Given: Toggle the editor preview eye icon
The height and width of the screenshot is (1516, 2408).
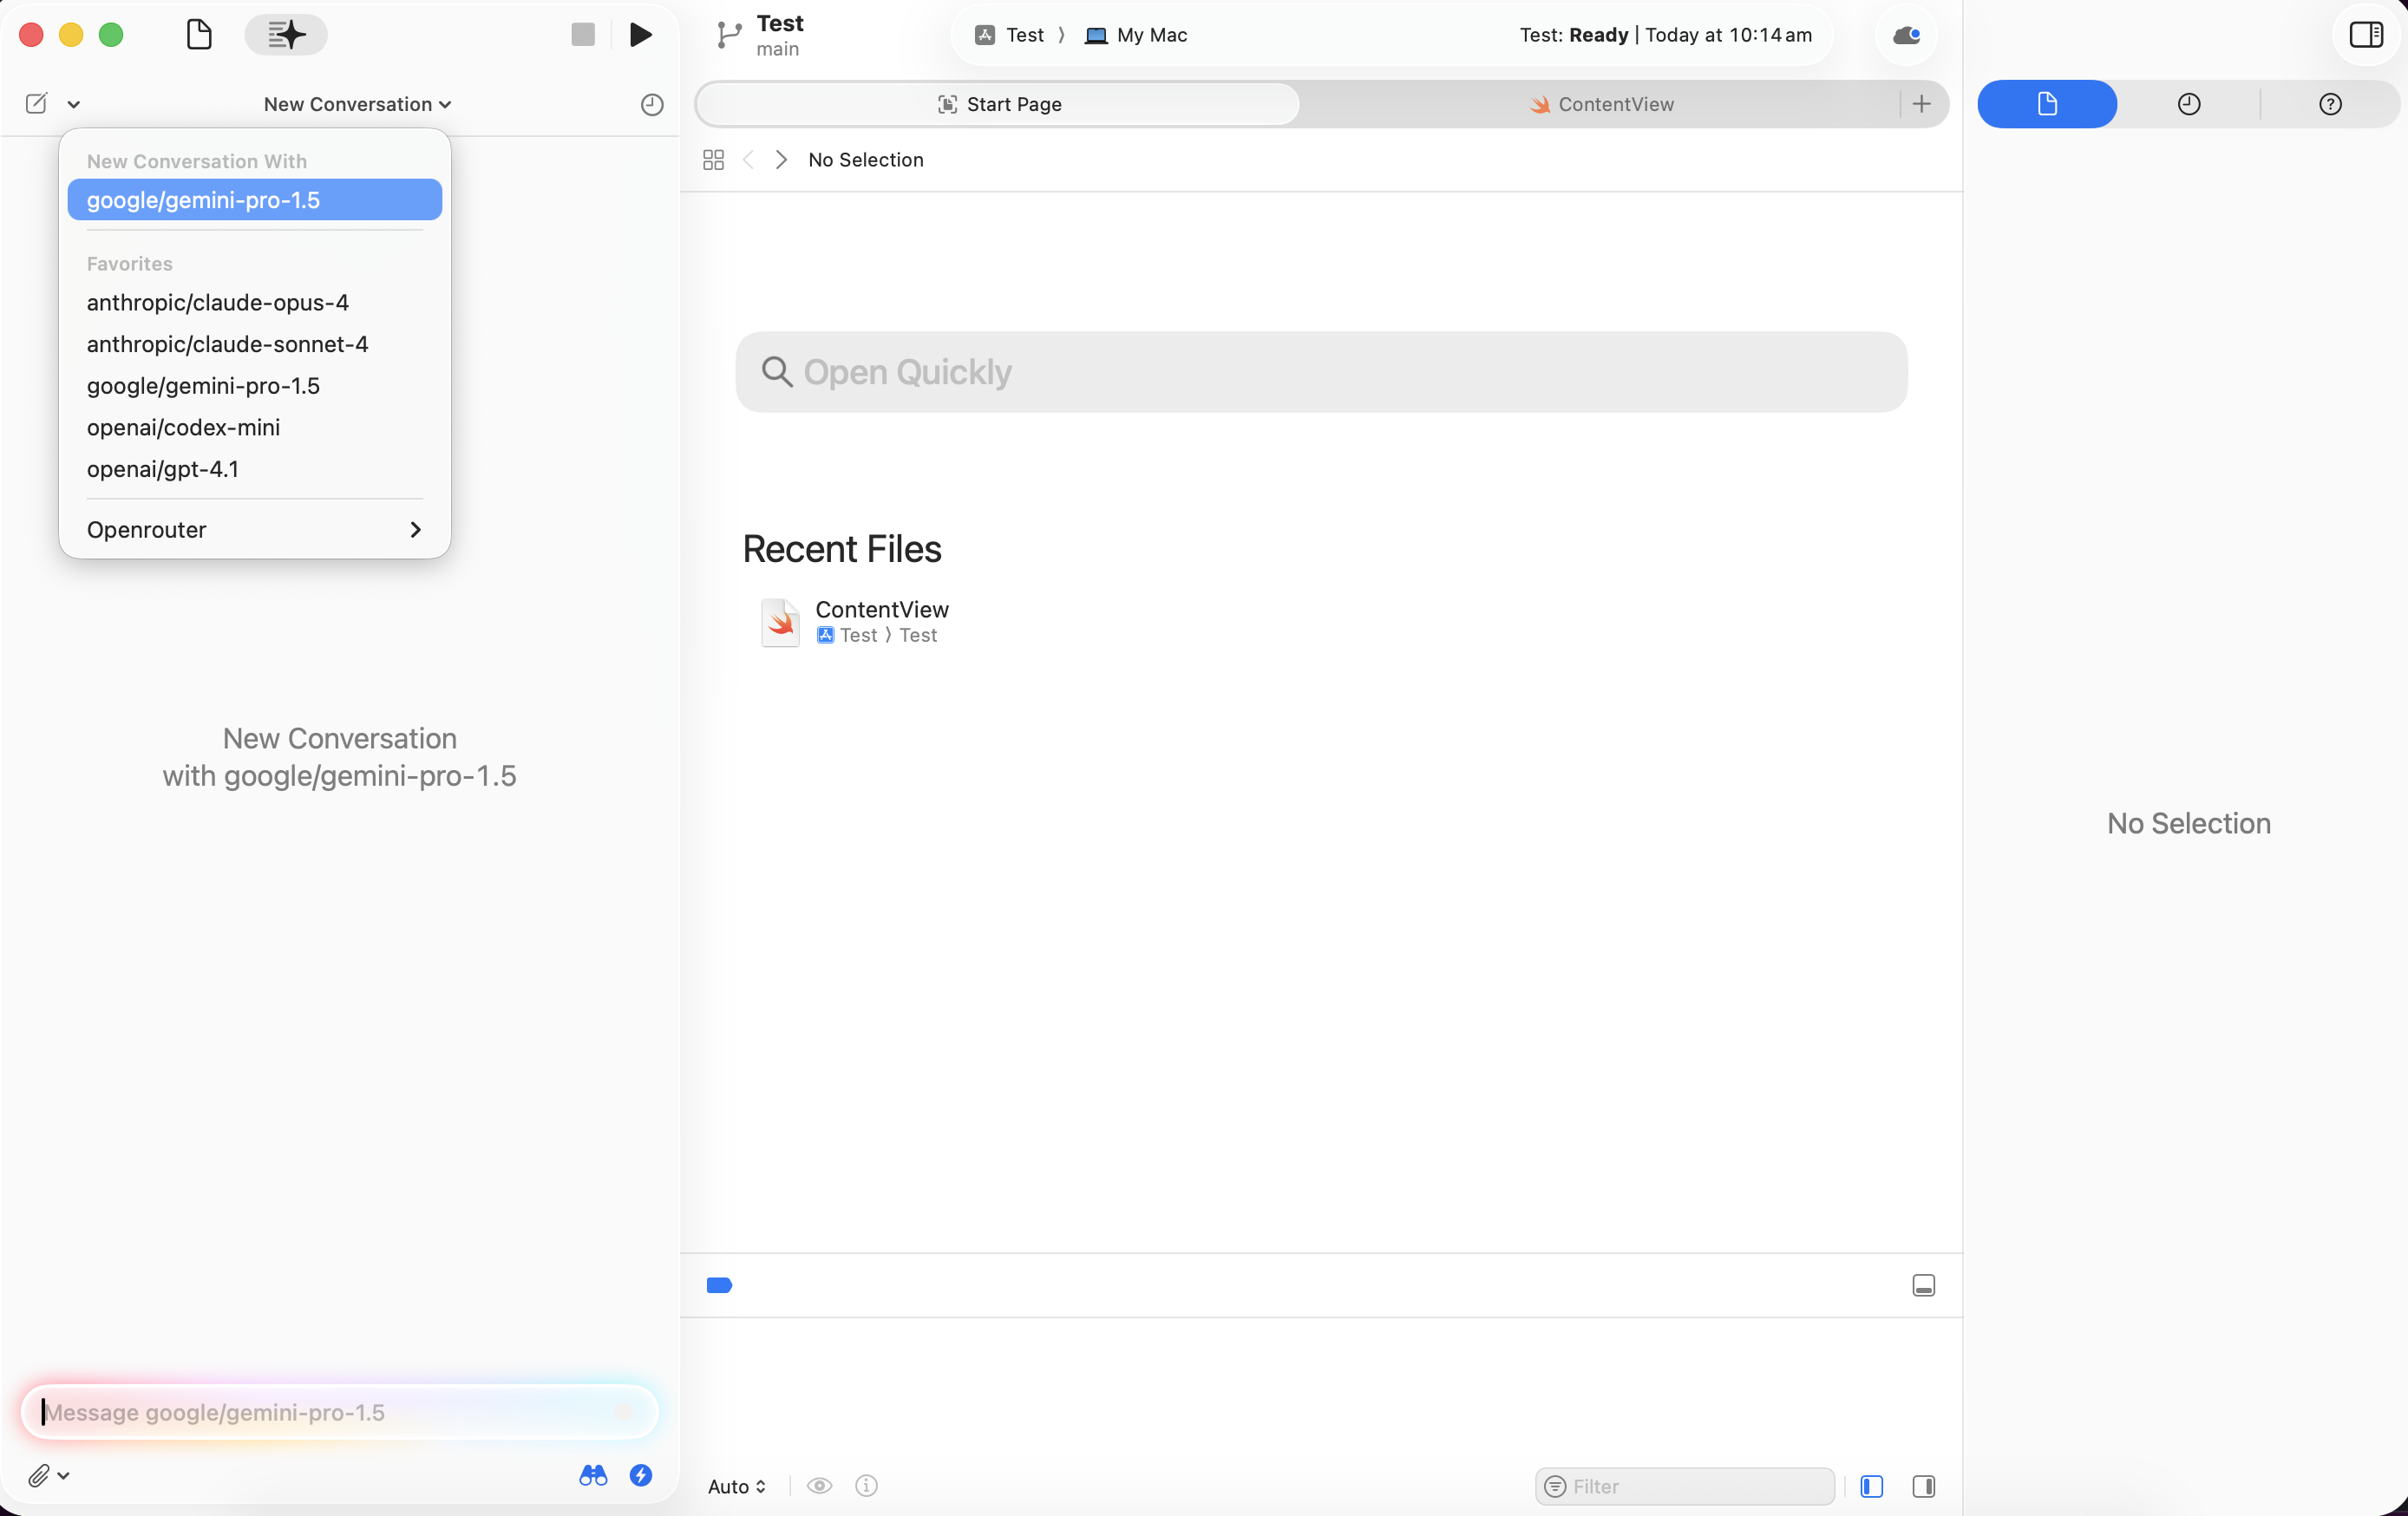Looking at the screenshot, I should coord(819,1486).
